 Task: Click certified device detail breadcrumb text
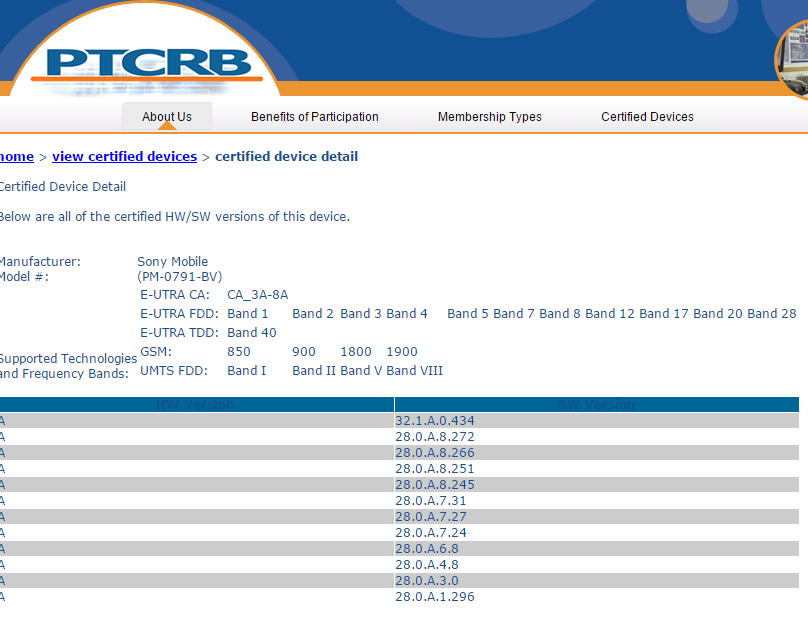click(x=287, y=157)
